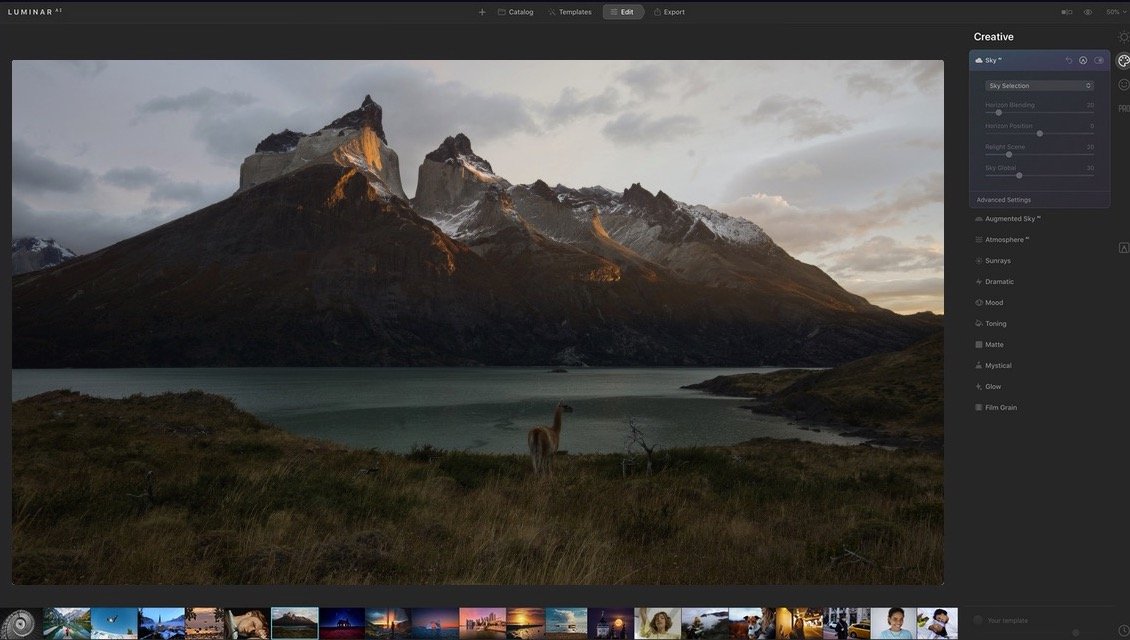Select the Edit tab

click(623, 12)
